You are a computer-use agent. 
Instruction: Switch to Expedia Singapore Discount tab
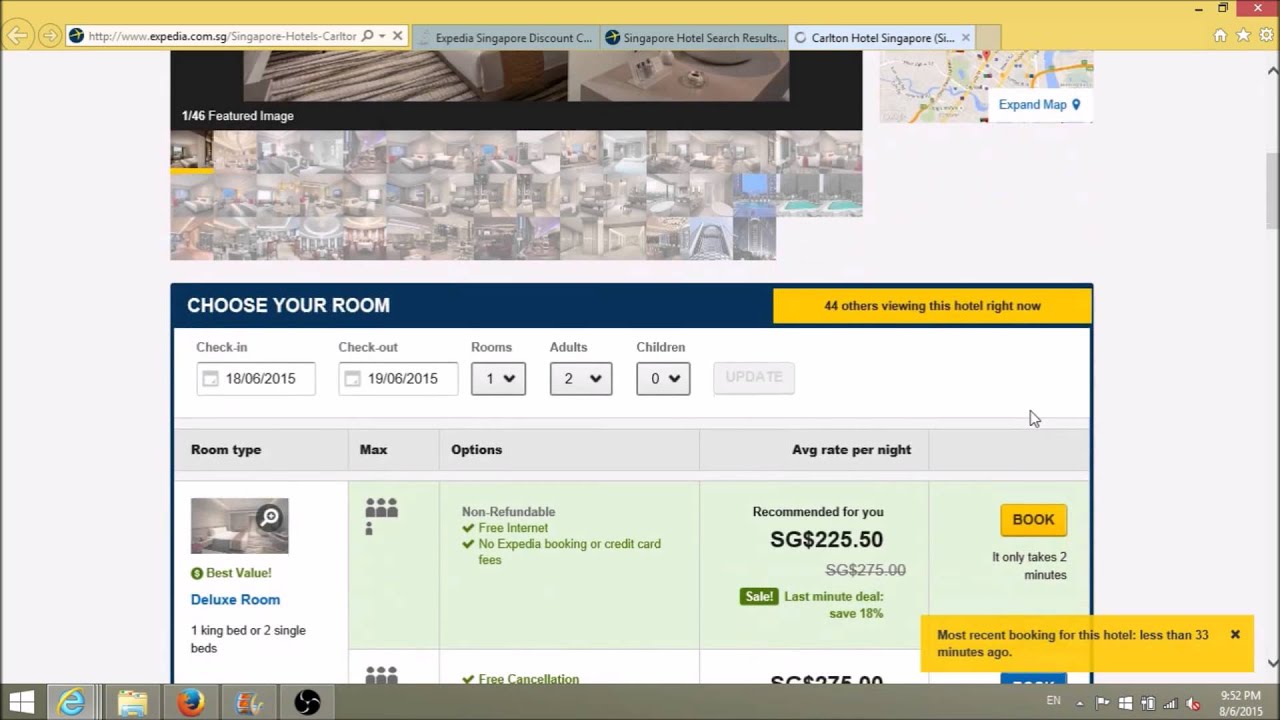pos(505,38)
